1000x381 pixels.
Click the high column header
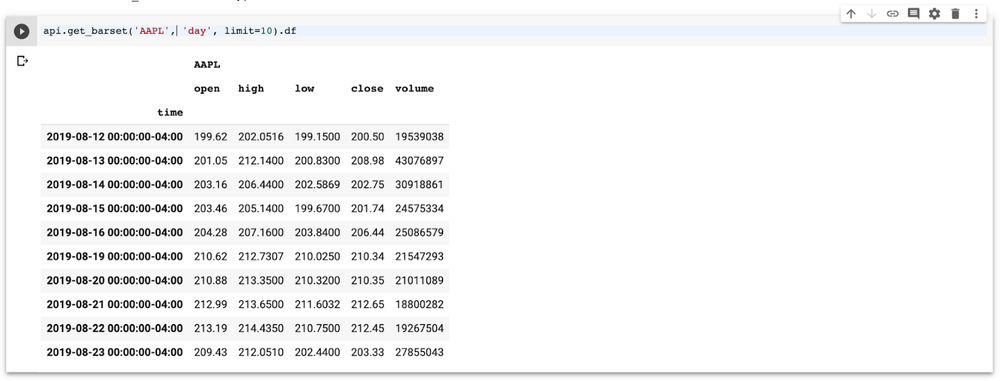click(251, 89)
